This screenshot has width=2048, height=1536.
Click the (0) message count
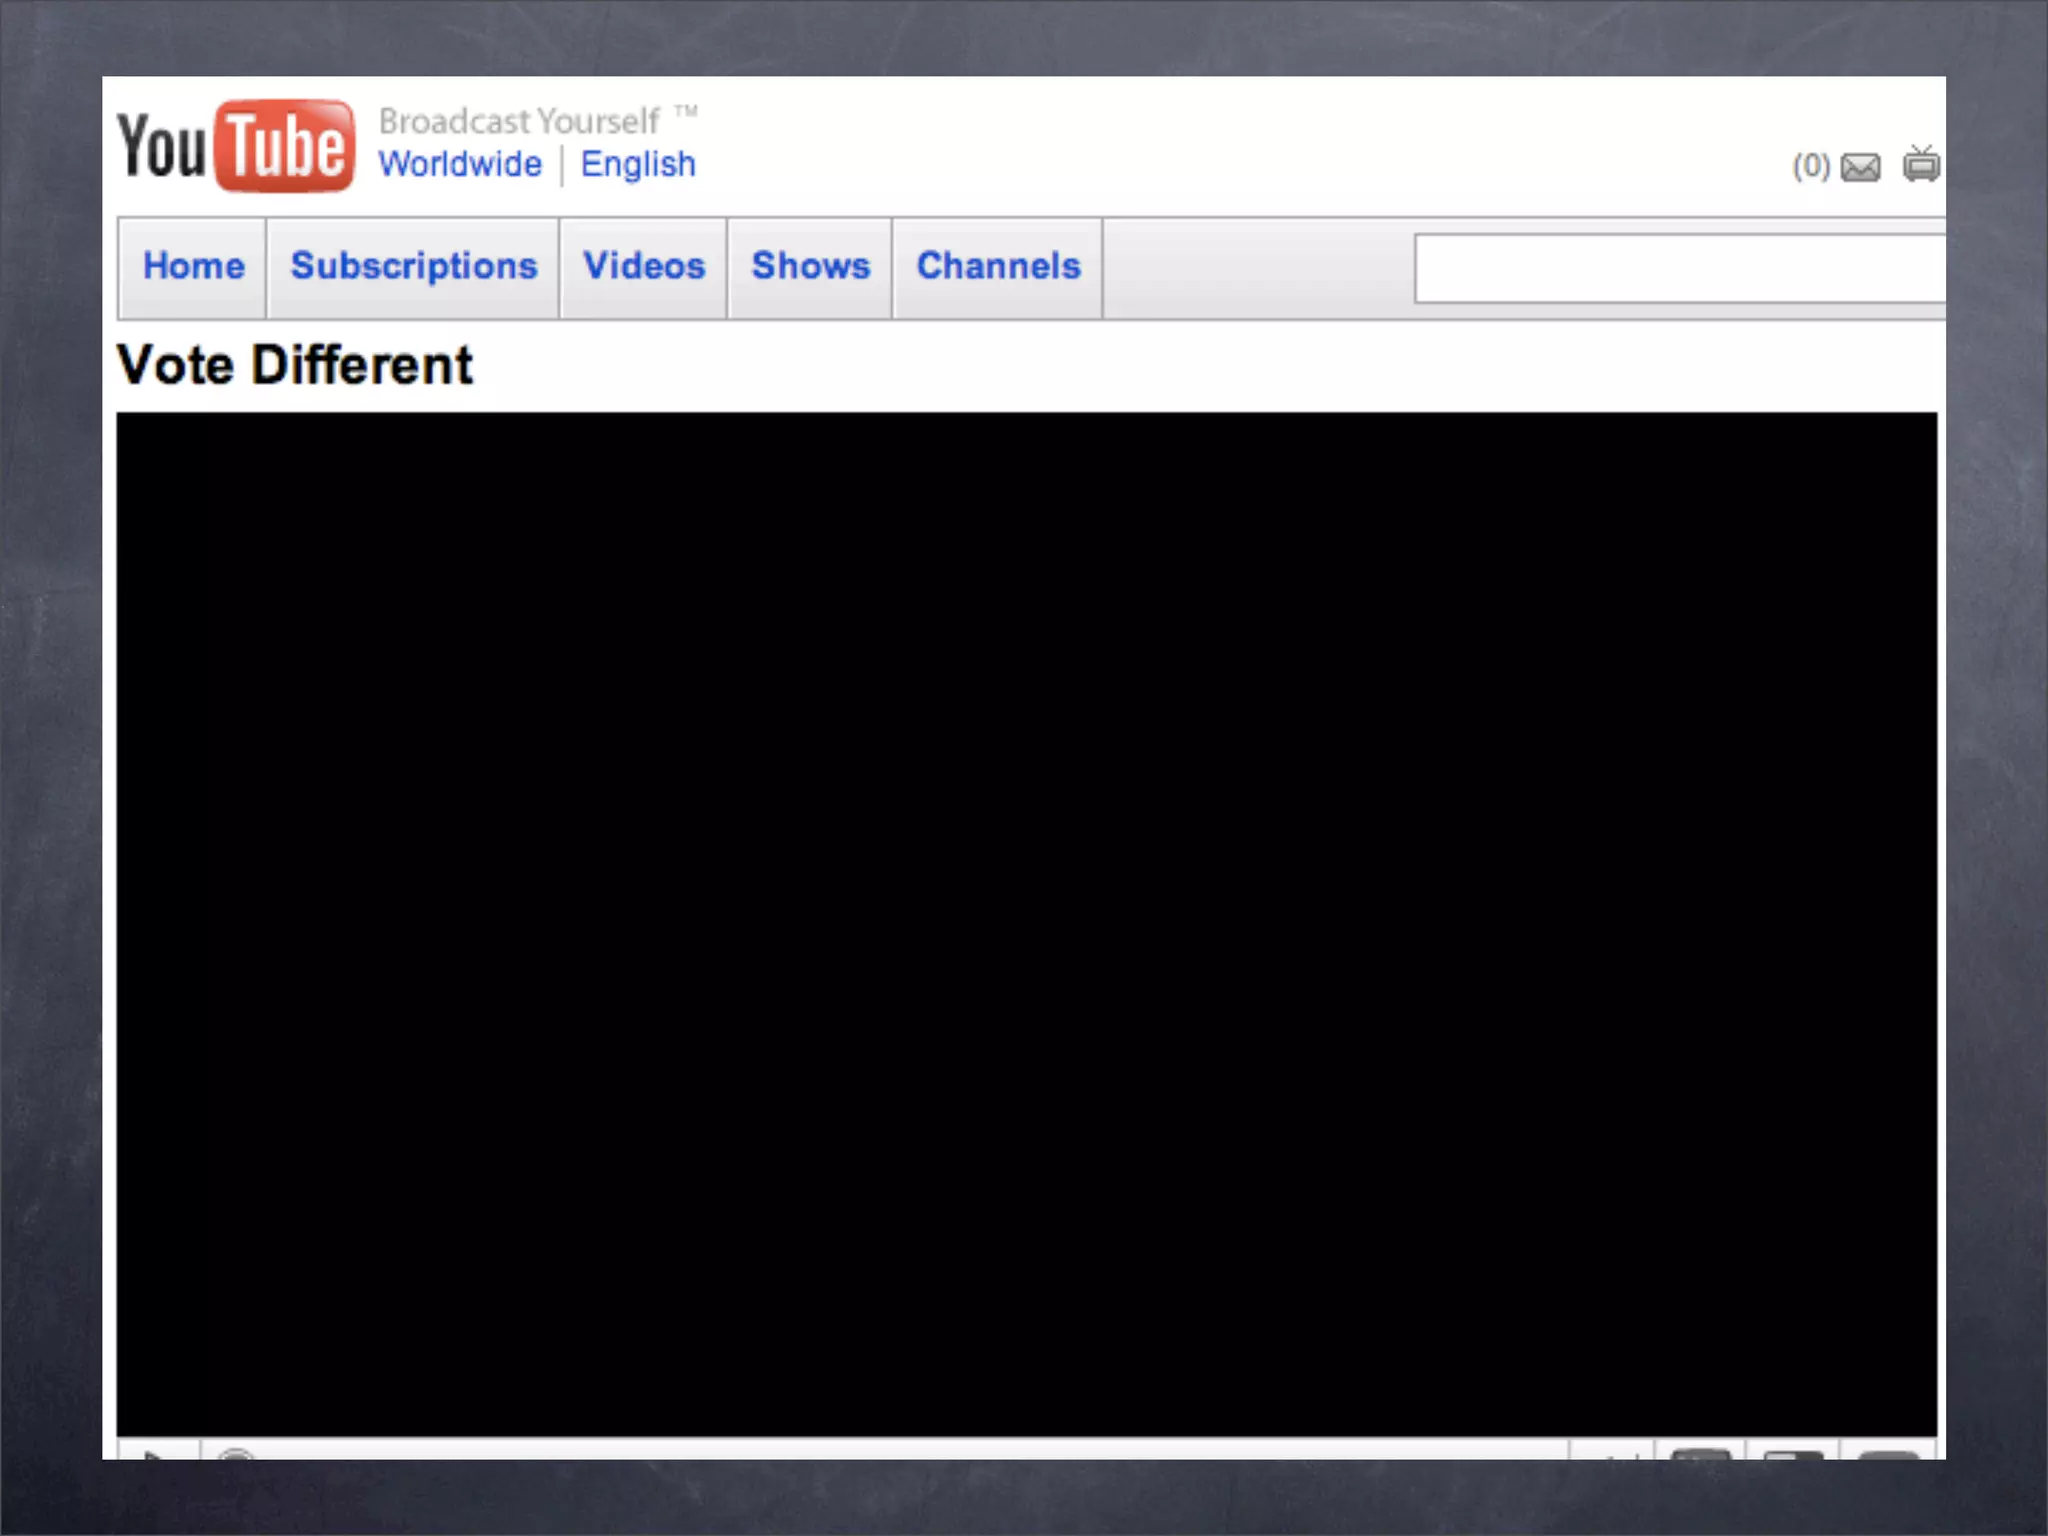(x=1810, y=166)
